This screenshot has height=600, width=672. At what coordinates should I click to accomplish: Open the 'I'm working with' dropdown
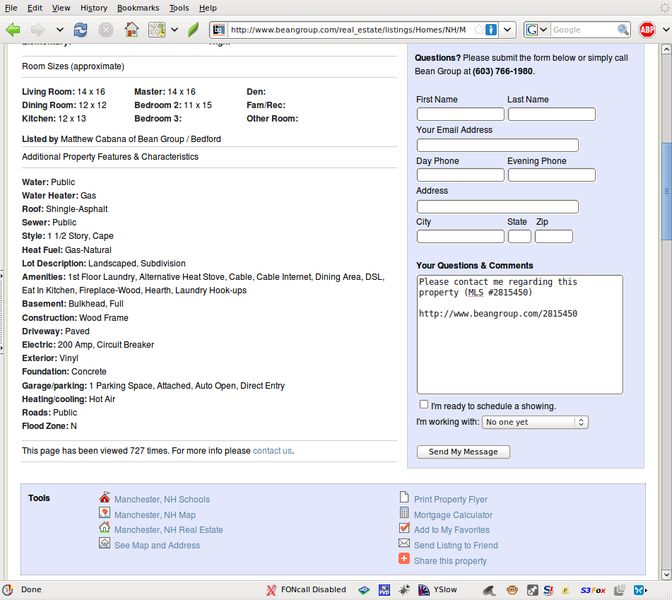tap(535, 423)
